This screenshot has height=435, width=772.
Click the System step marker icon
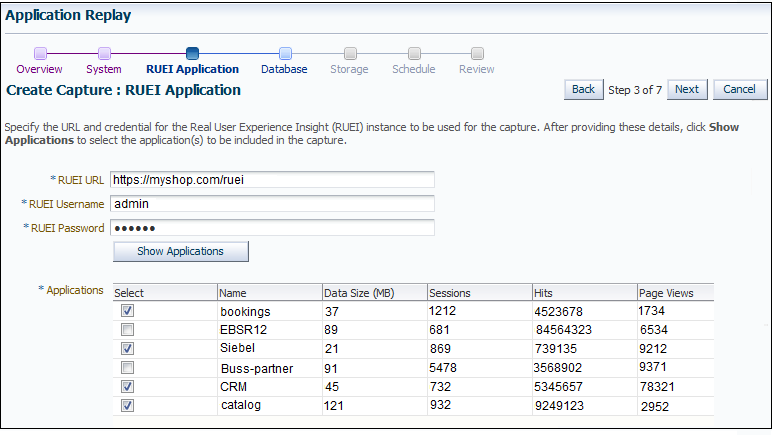tap(104, 53)
